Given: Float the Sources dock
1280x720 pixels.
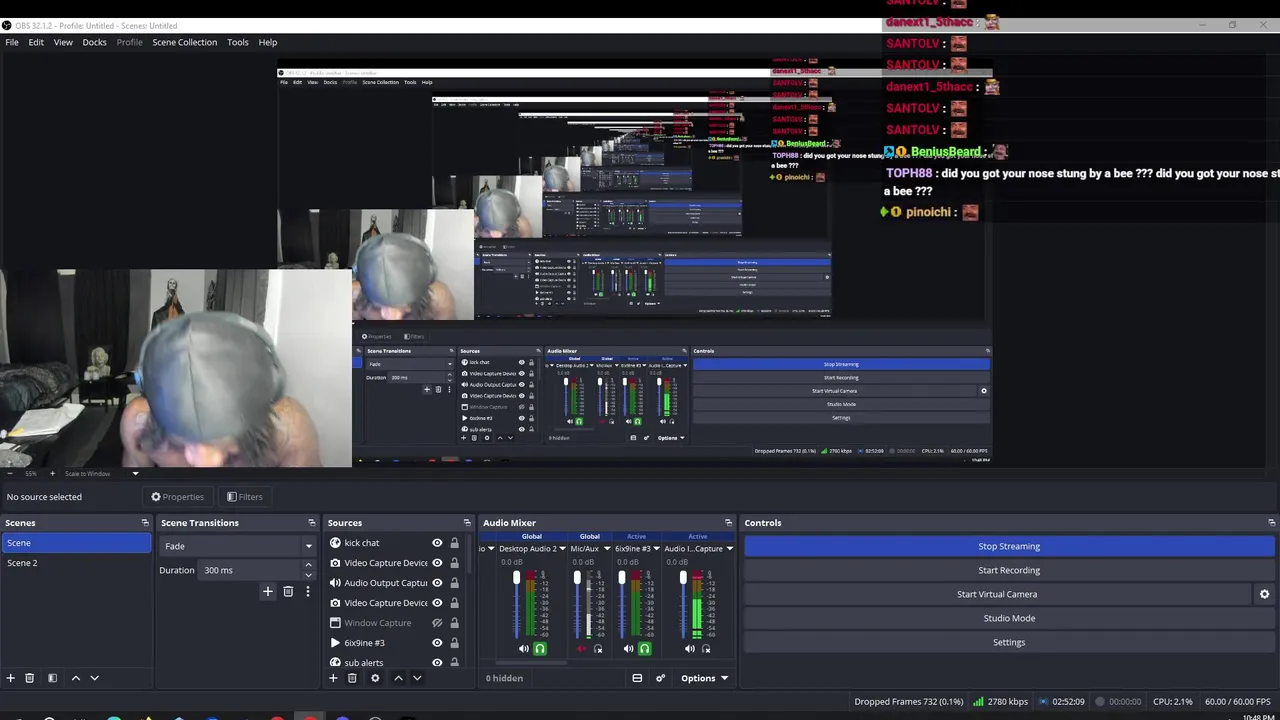Looking at the screenshot, I should pyautogui.click(x=467, y=523).
